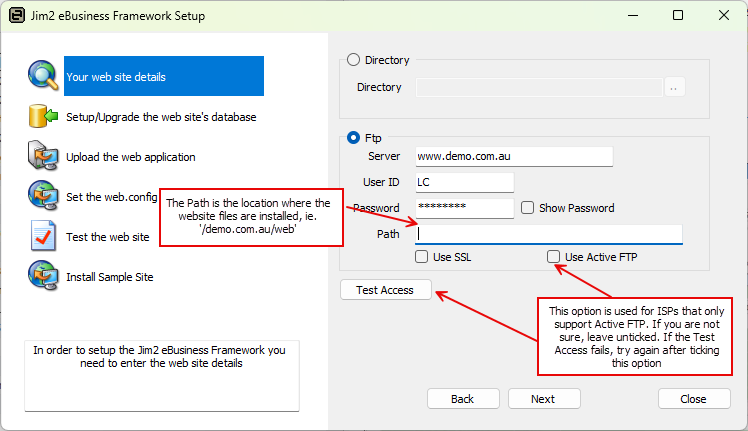
Task: Click the upload web application icon
Action: [44, 156]
